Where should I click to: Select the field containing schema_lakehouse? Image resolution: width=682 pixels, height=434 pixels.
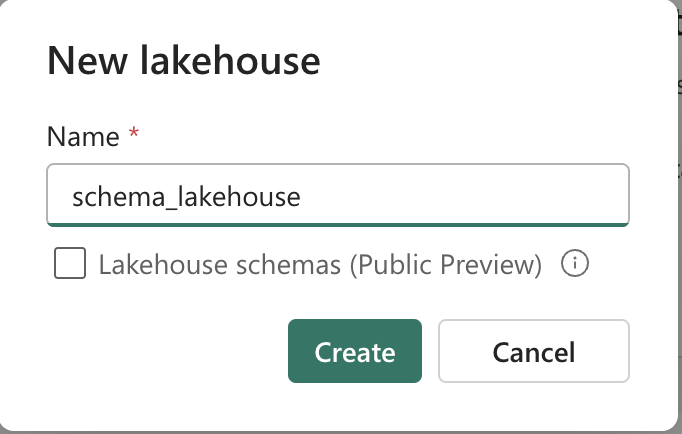(337, 196)
